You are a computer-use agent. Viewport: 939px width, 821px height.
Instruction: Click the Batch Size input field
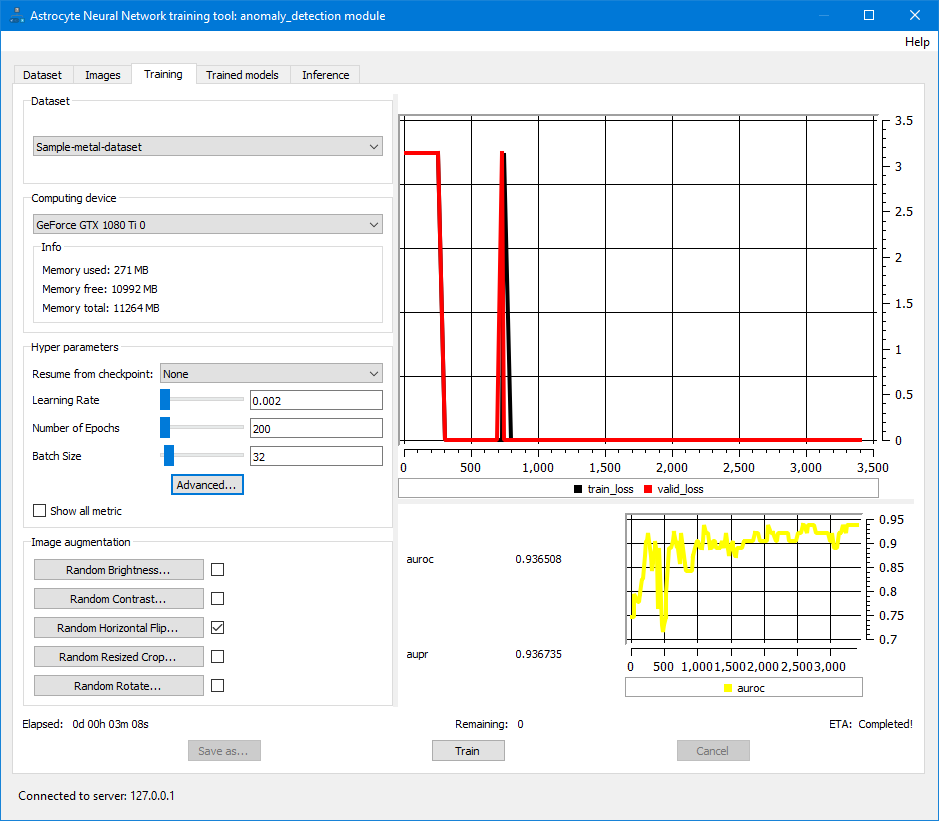316,456
